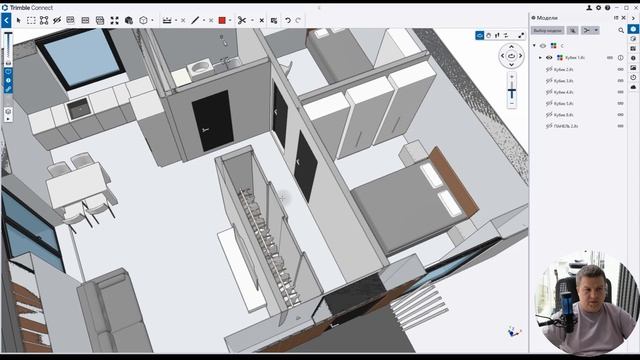Activate walk navigation mode
The height and width of the screenshot is (360, 640).
pos(497,36)
